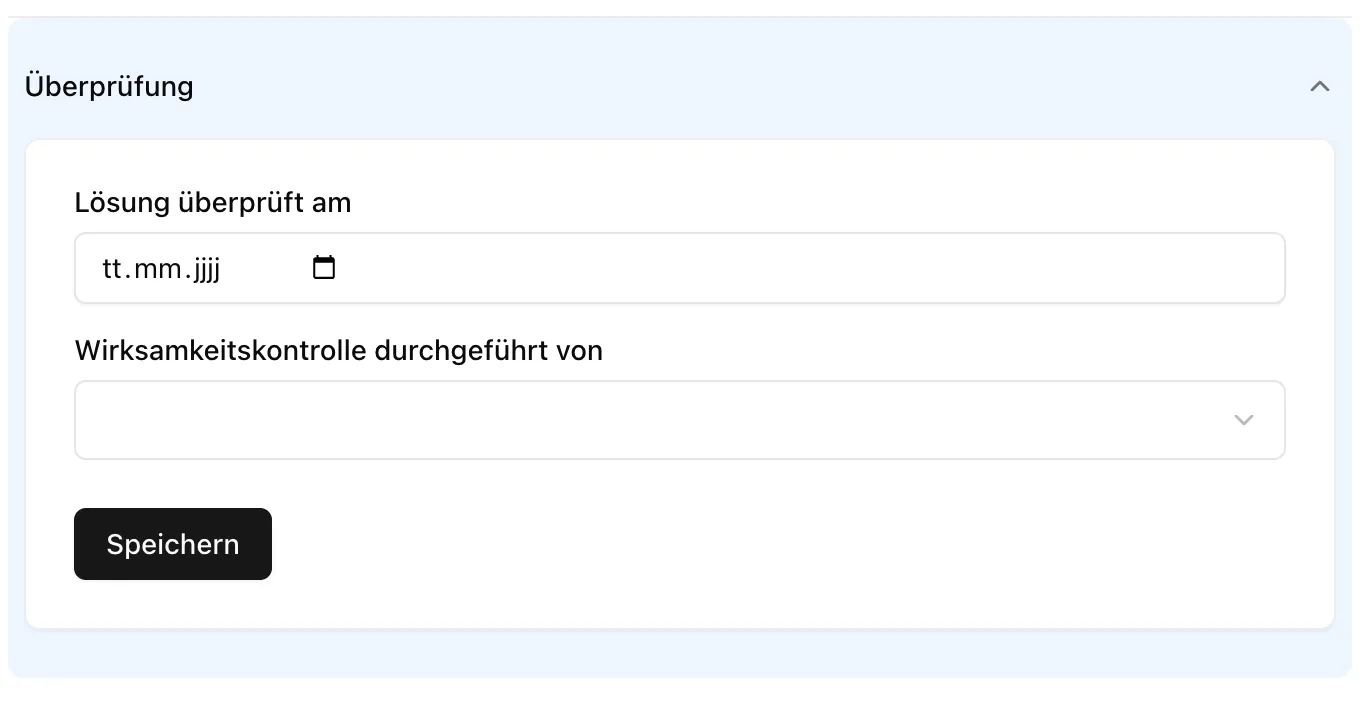Click the Überprüfung section header
The width and height of the screenshot is (1372, 704).
pyautogui.click(x=109, y=86)
